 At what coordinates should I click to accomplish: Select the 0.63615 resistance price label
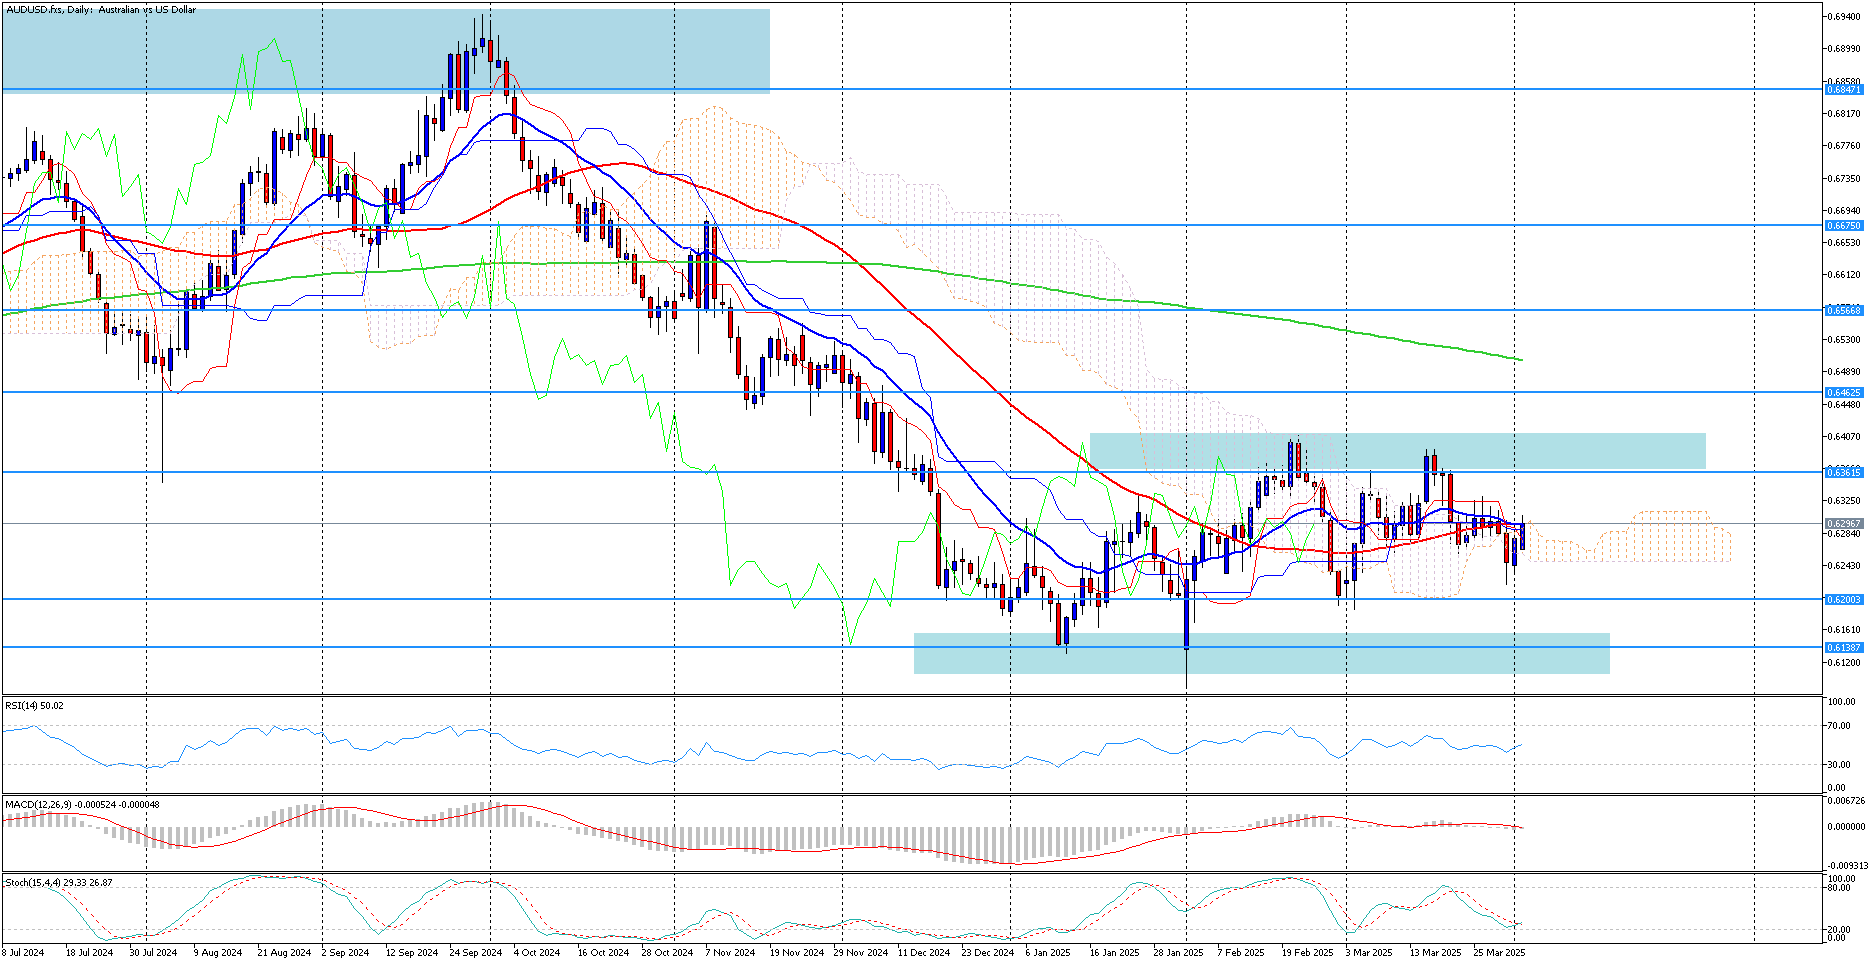pos(1844,472)
